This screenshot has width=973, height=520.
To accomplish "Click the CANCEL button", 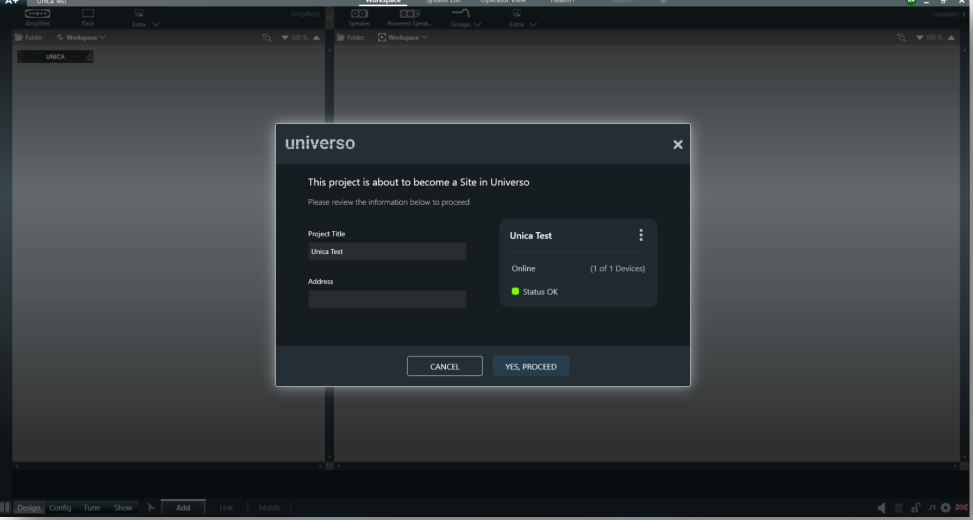I will 444,366.
